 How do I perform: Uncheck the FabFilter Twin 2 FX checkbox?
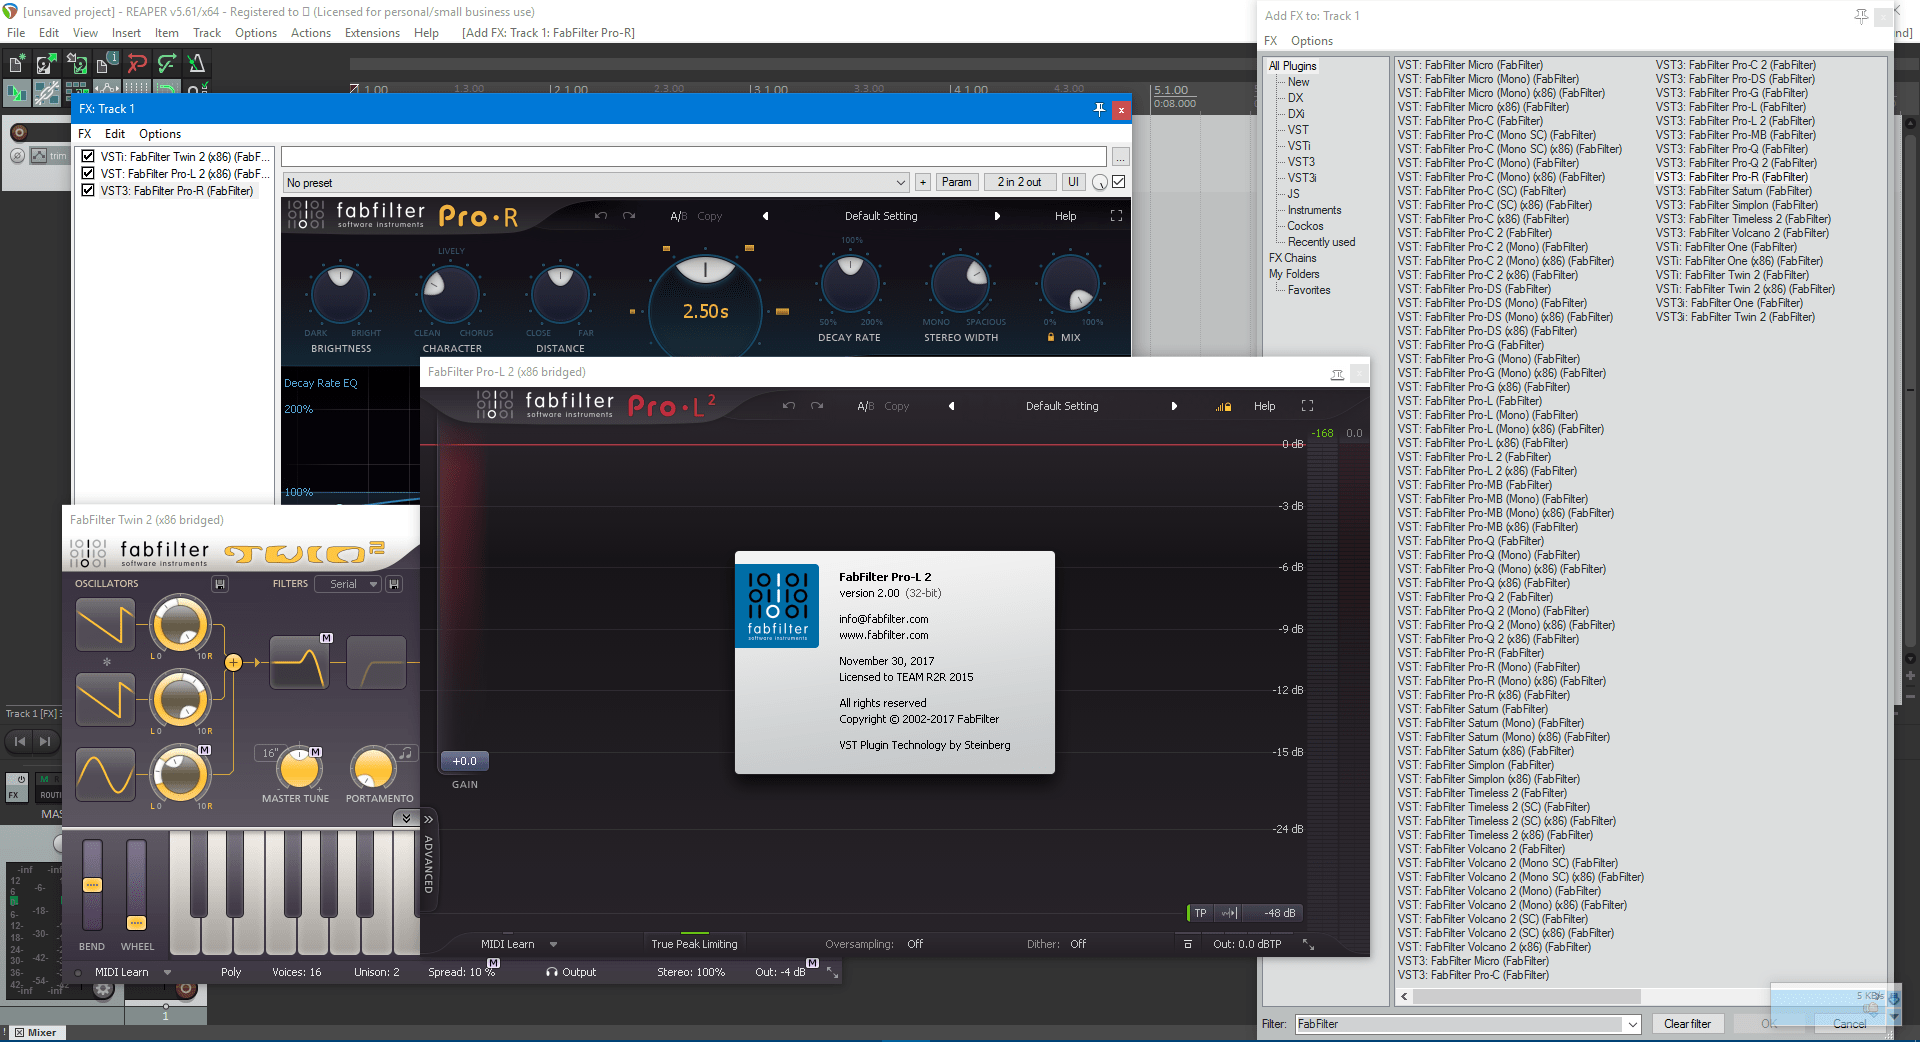88,156
